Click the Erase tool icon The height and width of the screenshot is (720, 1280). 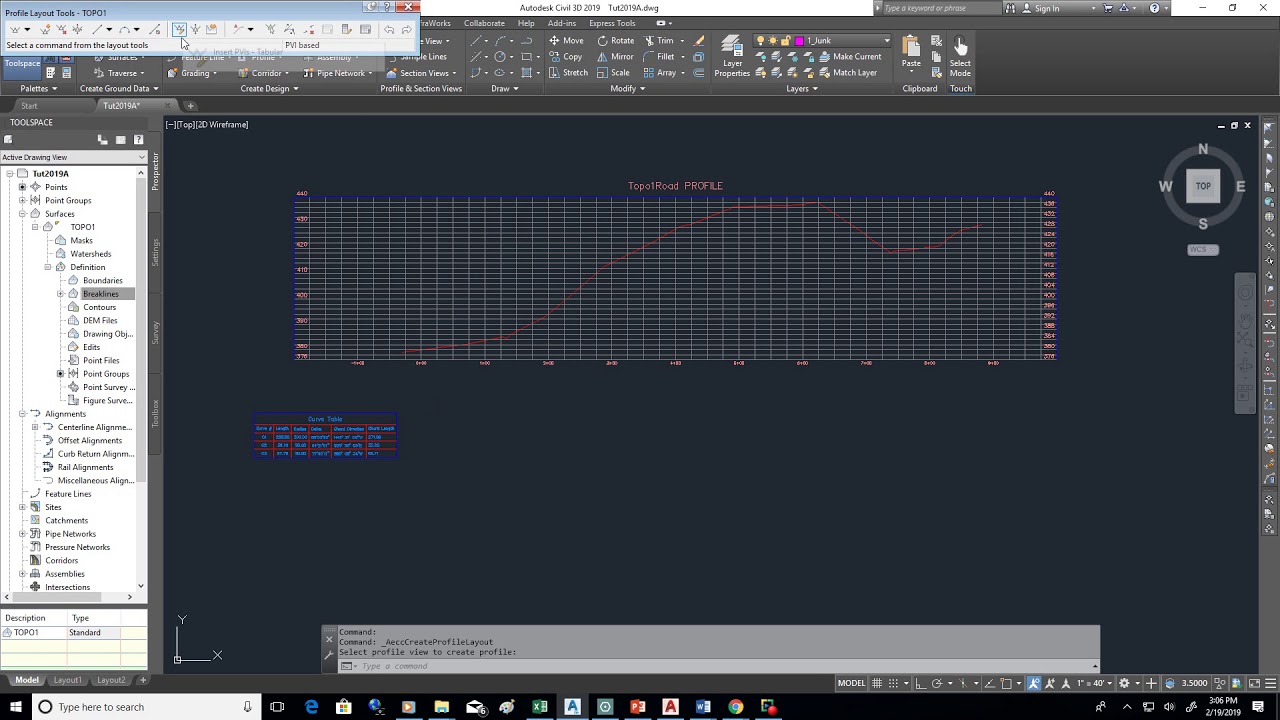click(x=699, y=41)
